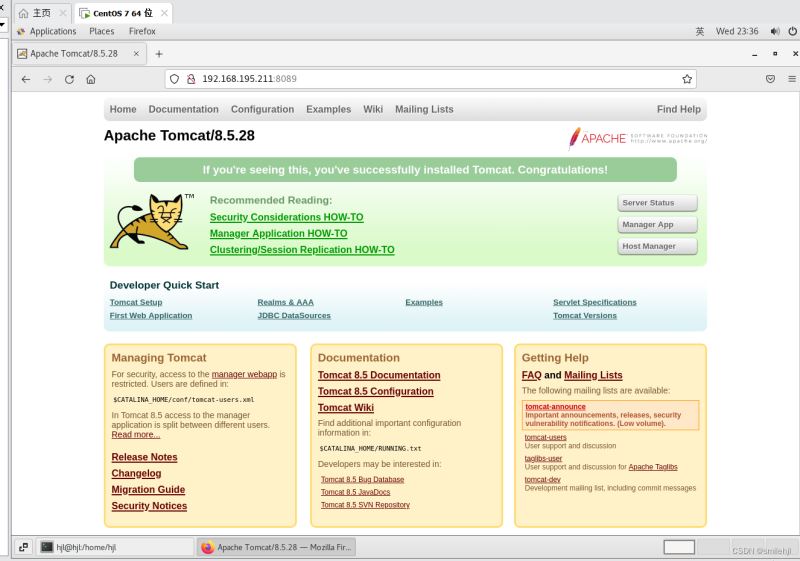800x561 pixels.
Task: Open Tomcat 8.5 Documentation link
Action: pyautogui.click(x=379, y=375)
